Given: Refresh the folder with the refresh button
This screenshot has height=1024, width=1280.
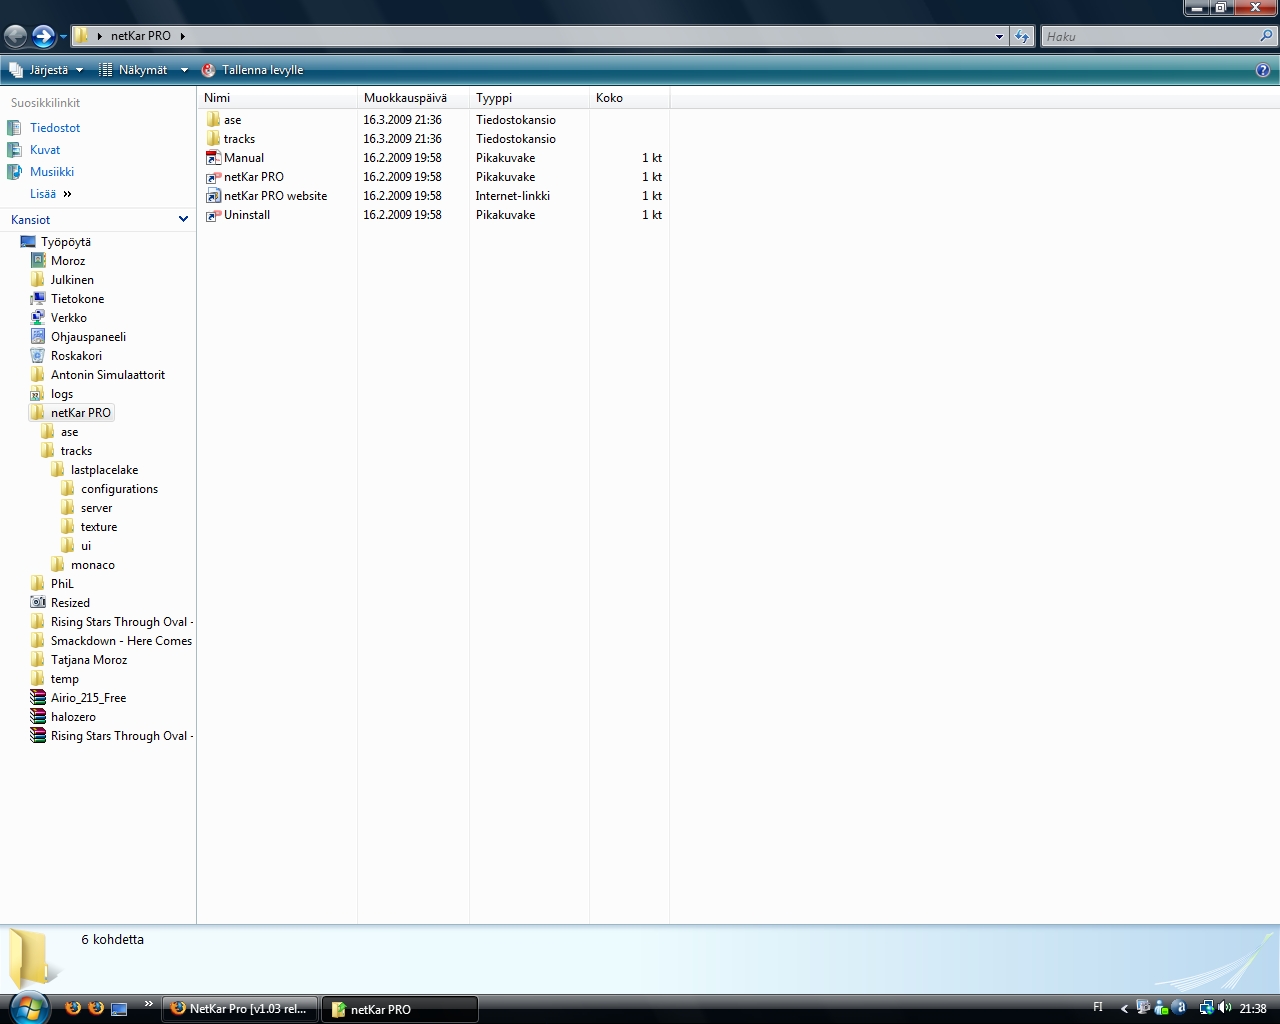Looking at the screenshot, I should pos(1021,37).
